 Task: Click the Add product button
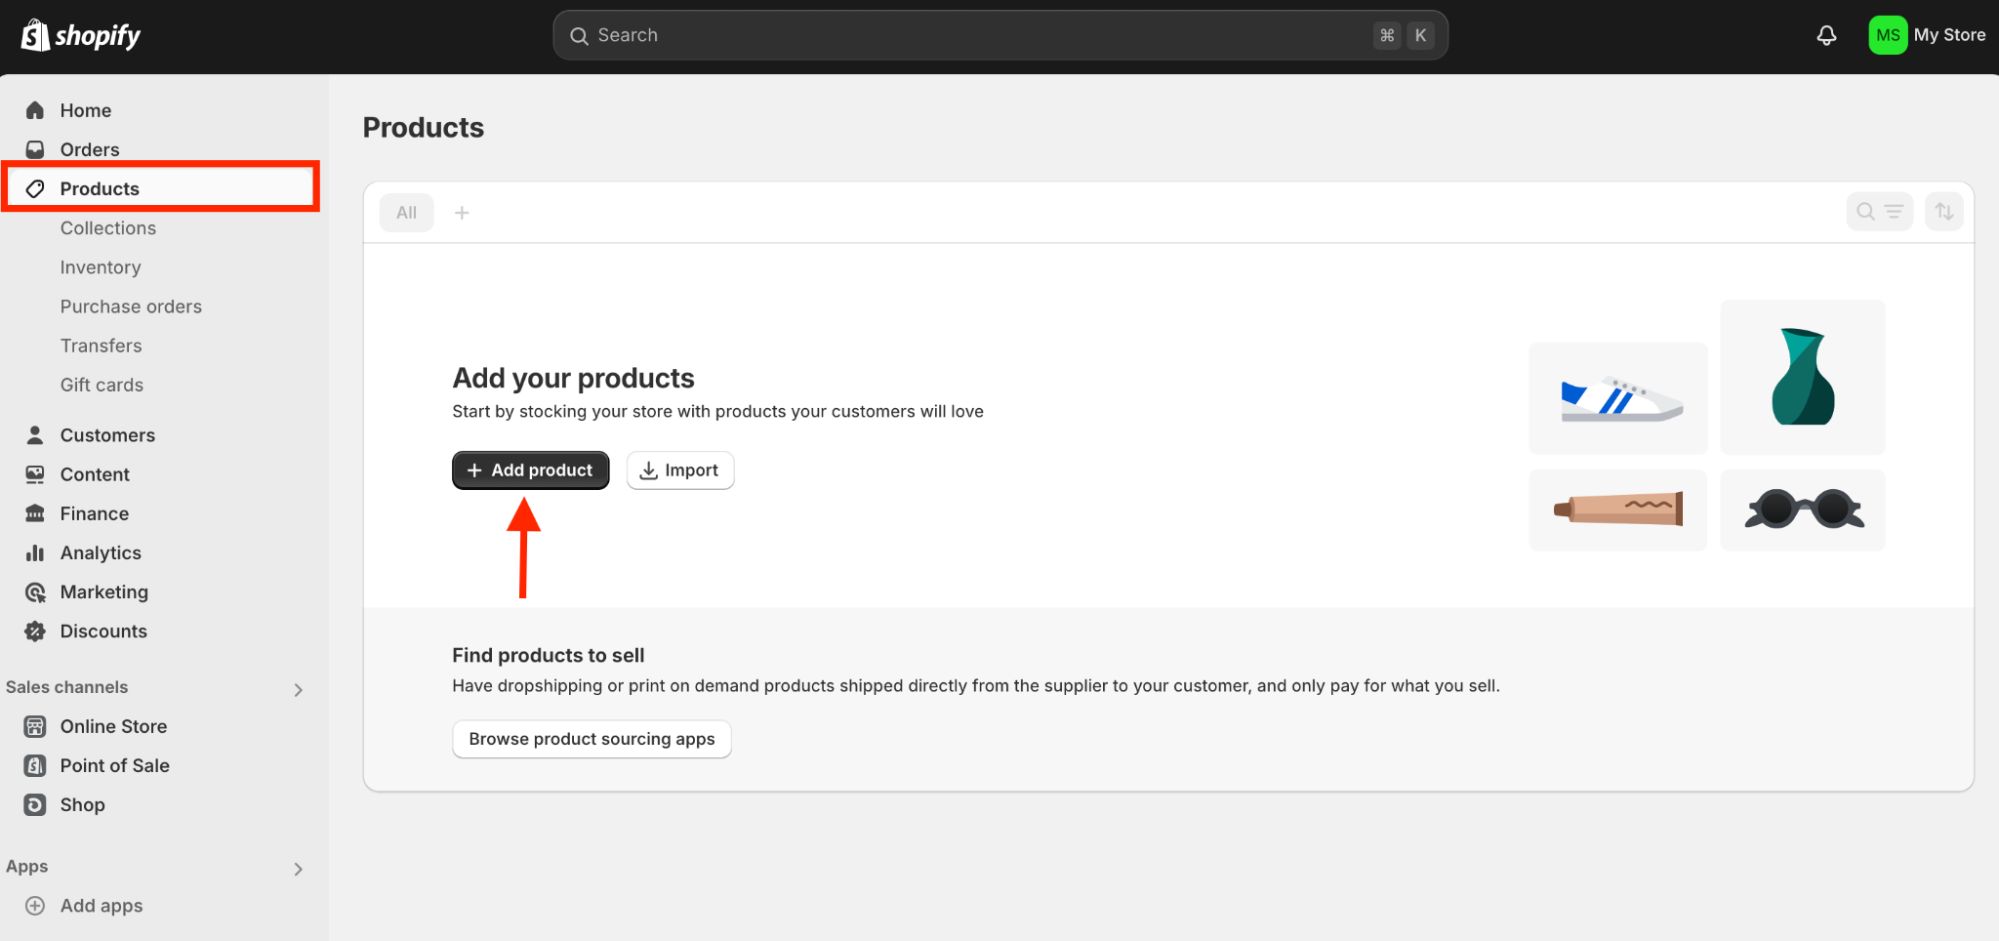pos(530,470)
